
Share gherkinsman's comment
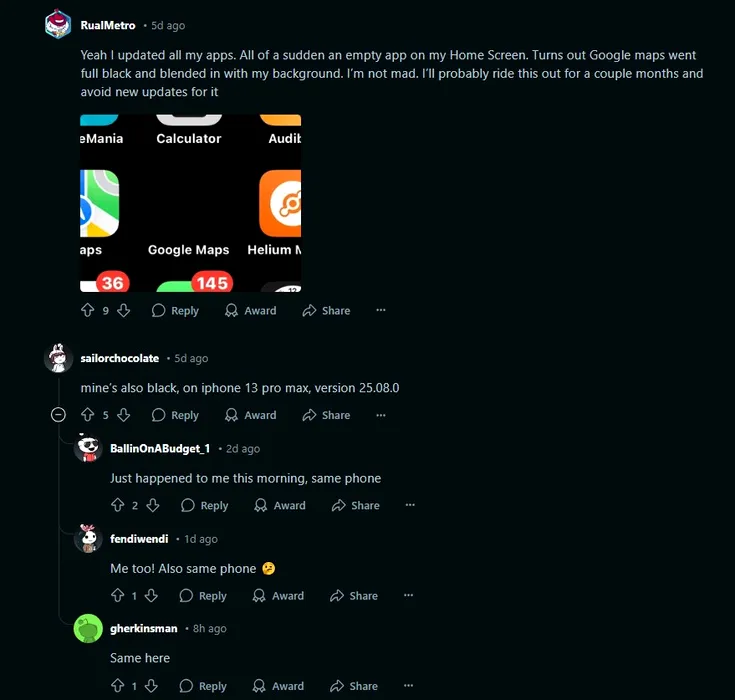click(354, 686)
